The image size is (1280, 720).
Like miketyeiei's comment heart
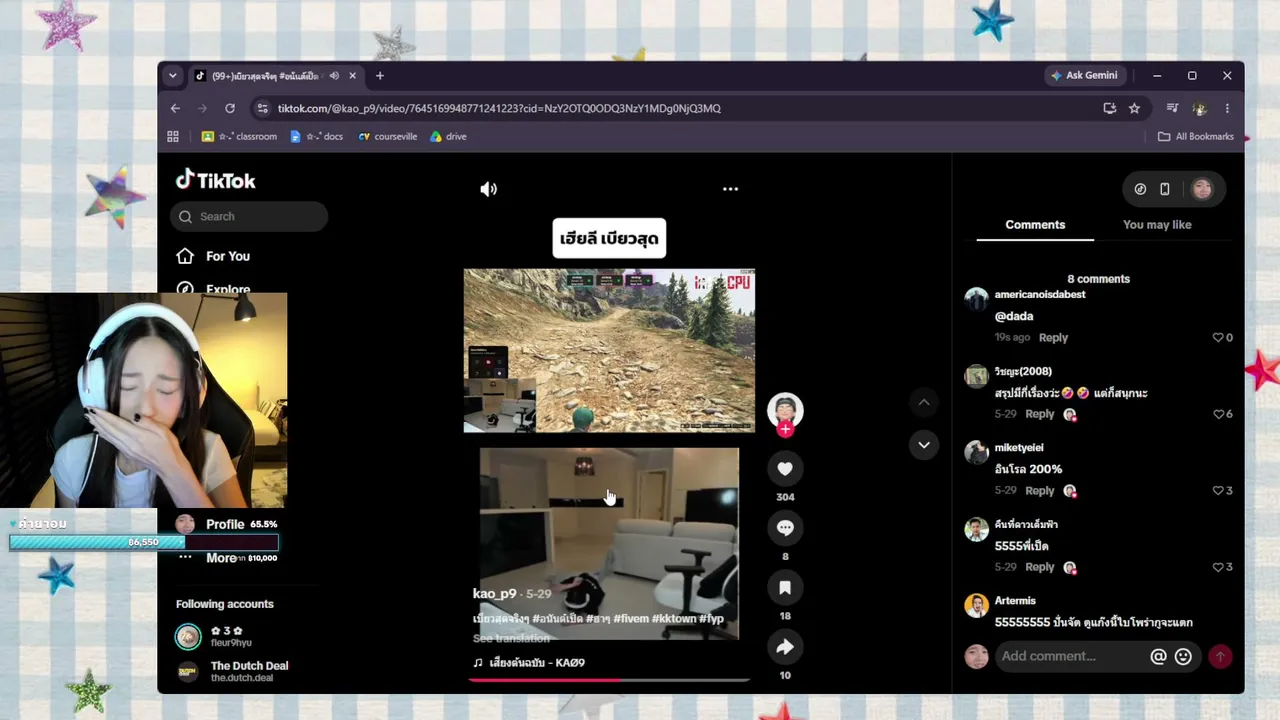[1218, 491]
